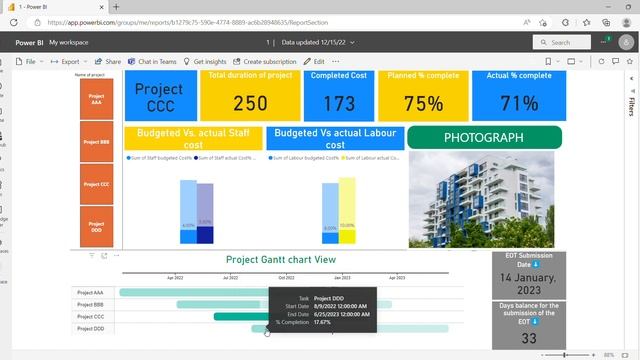The image size is (640, 360).
Task: Click the Labour actual cost legend swatch
Action: coord(343,158)
